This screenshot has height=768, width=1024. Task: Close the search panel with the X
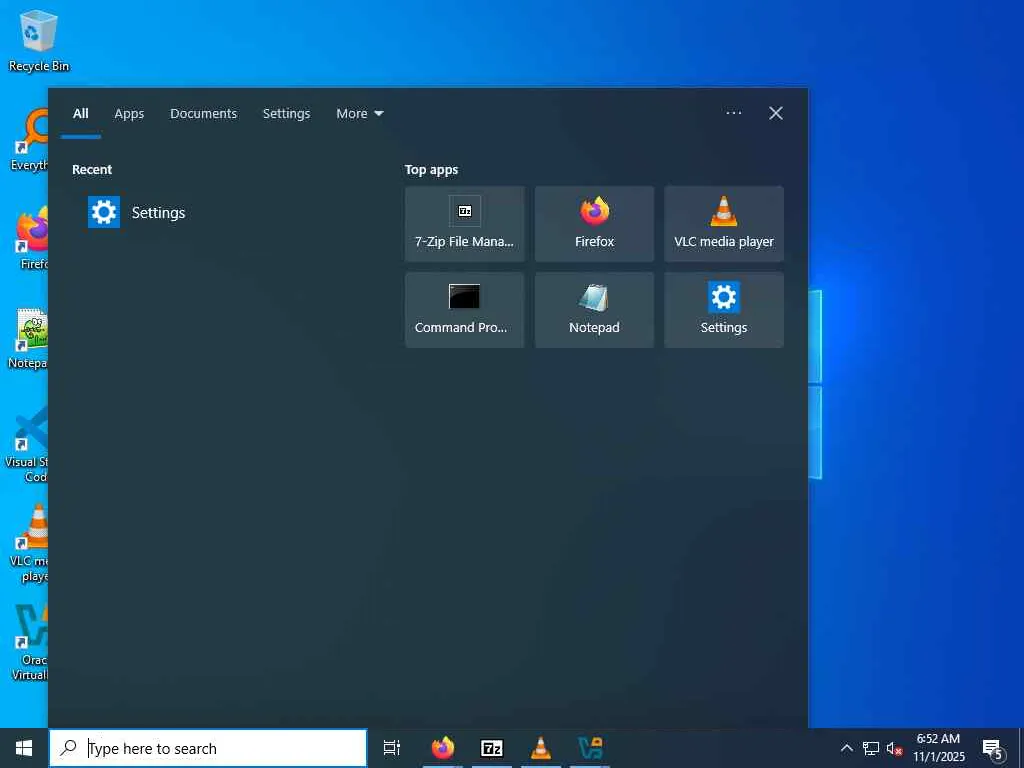tap(776, 113)
